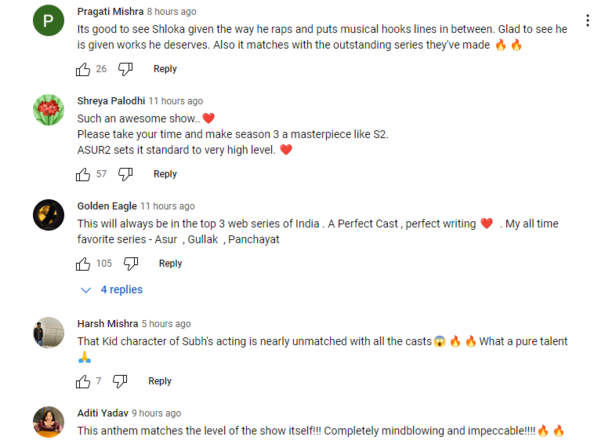Like Shreya Palodhi's comment
The height and width of the screenshot is (444, 616).
83,174
